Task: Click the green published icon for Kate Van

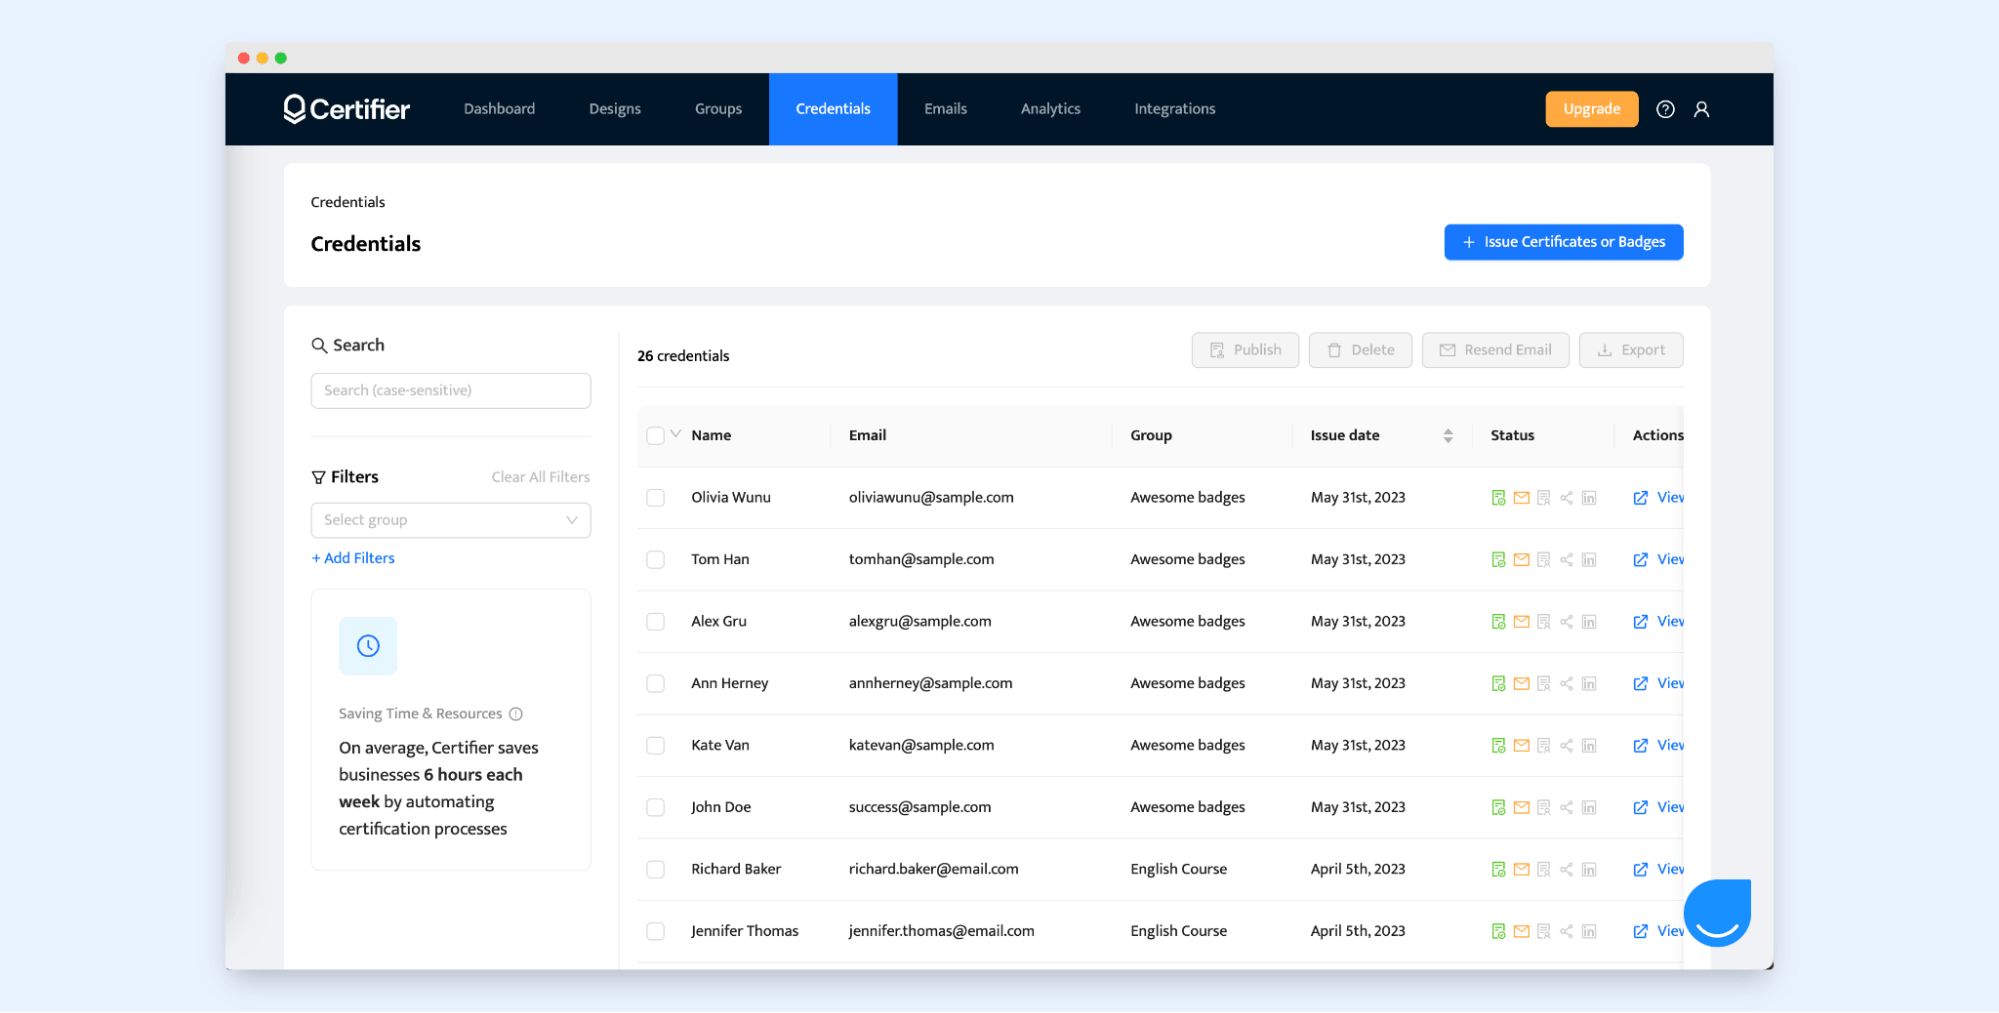Action: [x=1498, y=746]
